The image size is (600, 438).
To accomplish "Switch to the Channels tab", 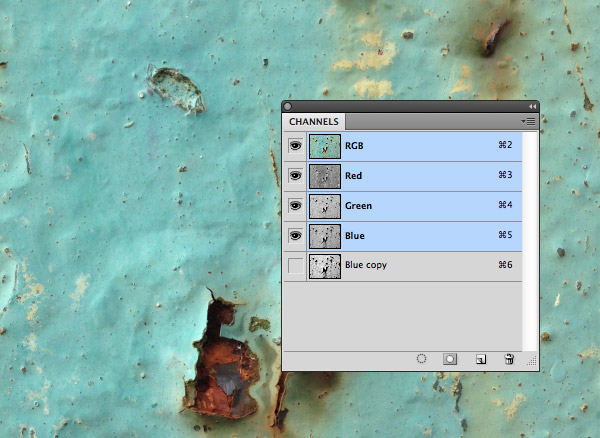I will click(x=313, y=121).
